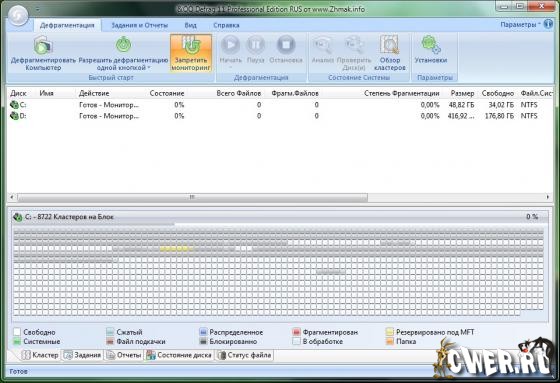Switch to the Отчеты bottom tab
Image resolution: width=560 pixels, height=383 pixels.
click(124, 355)
